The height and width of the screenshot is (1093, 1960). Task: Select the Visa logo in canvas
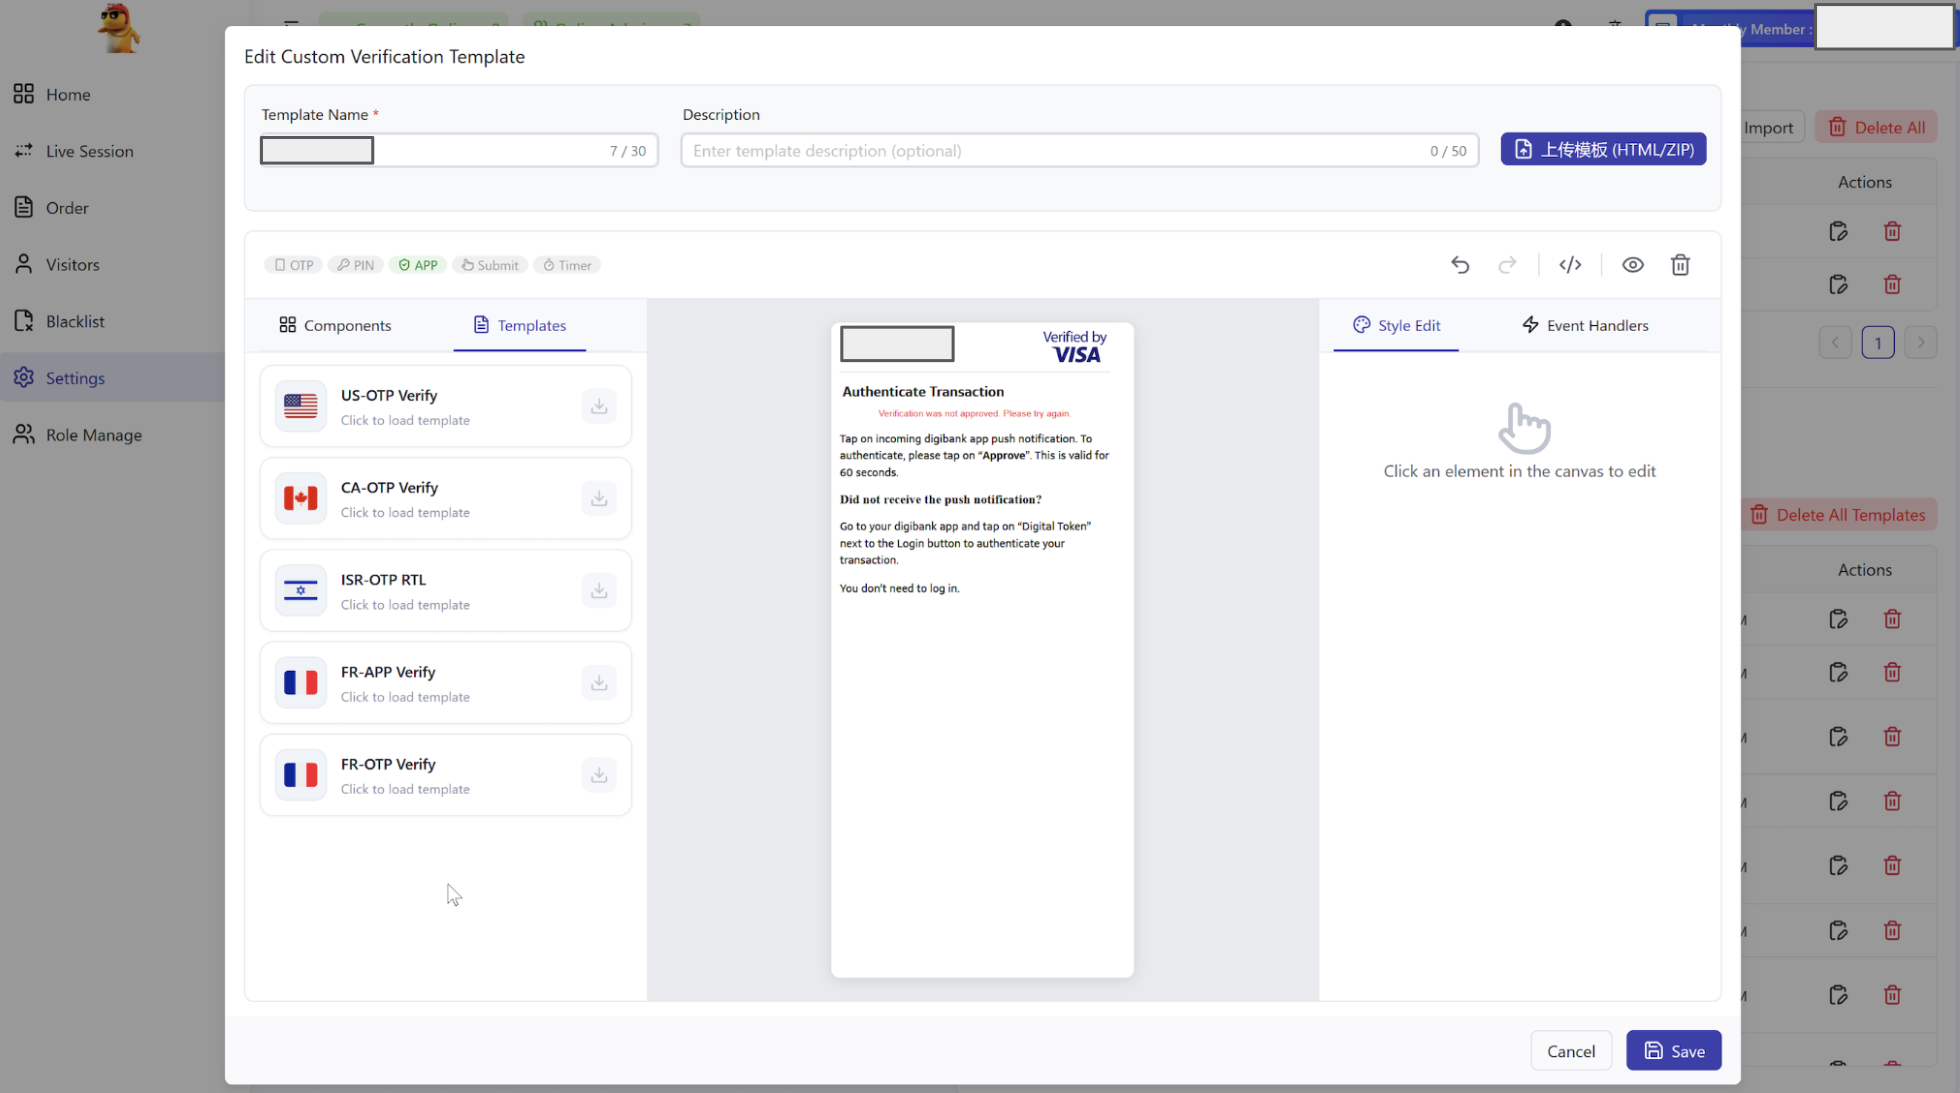(1074, 346)
